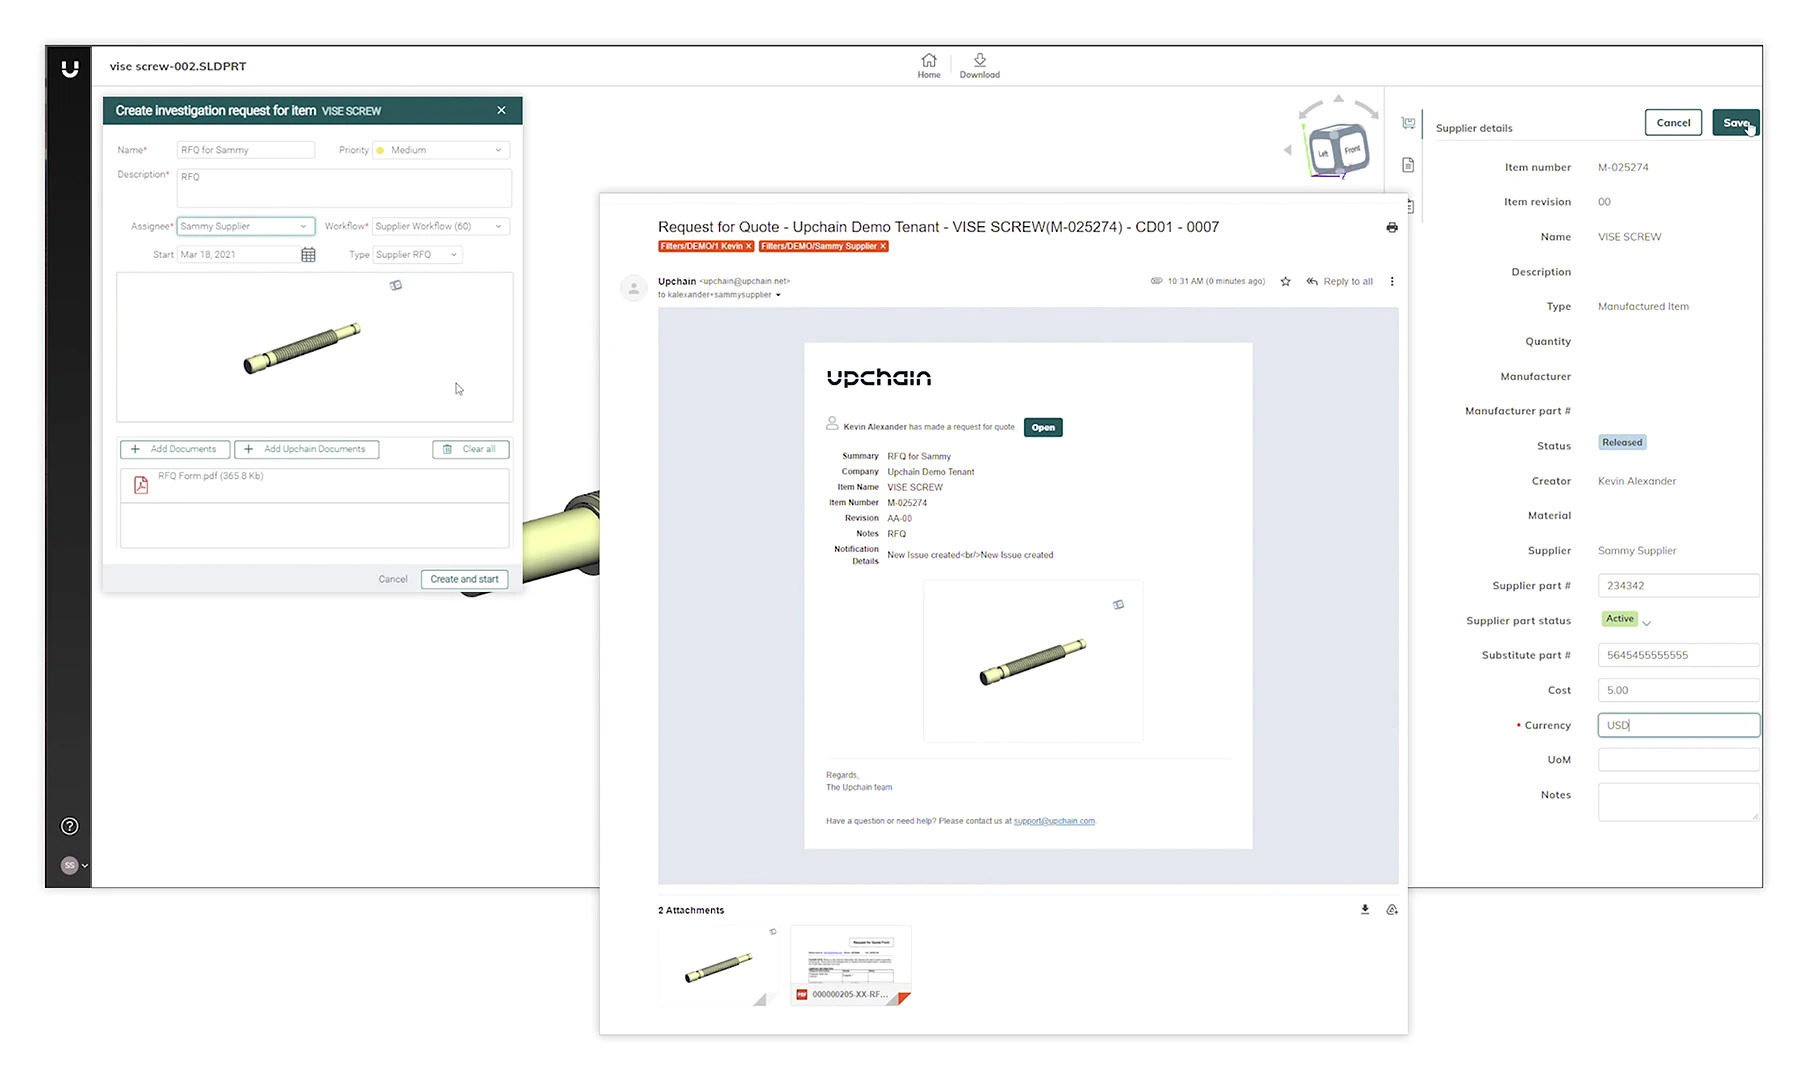Open the email's three-dot more menu
Viewport: 1808px width, 1080px height.
click(1392, 282)
